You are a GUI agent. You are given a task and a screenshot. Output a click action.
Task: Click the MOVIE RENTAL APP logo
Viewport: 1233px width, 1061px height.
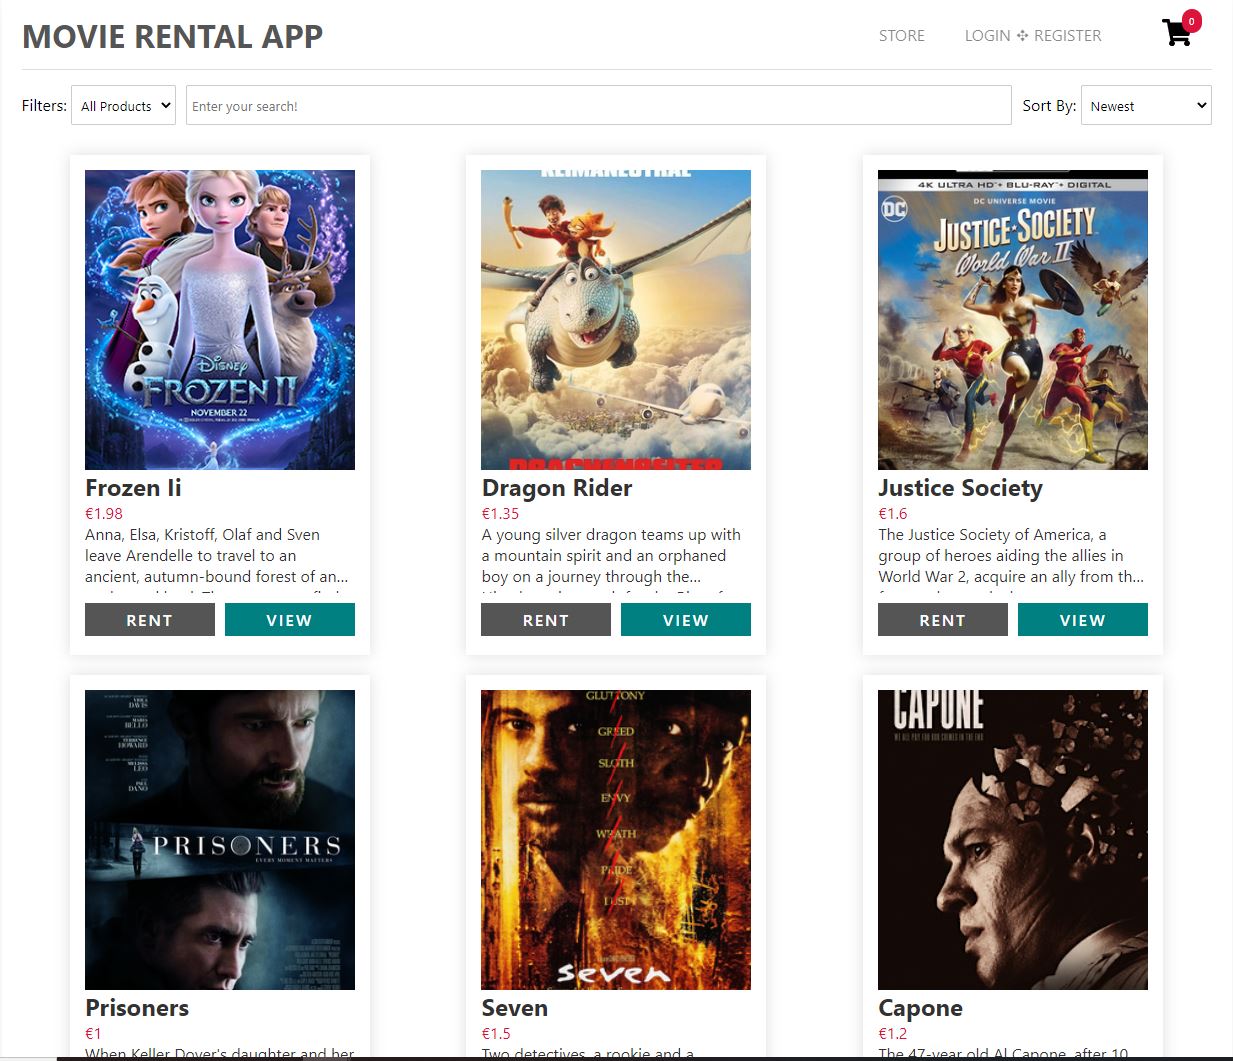click(172, 36)
